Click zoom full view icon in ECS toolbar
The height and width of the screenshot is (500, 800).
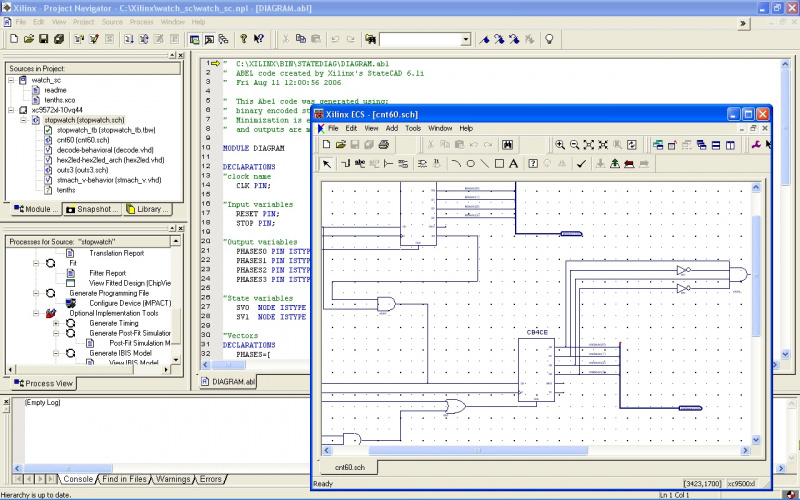tap(589, 145)
